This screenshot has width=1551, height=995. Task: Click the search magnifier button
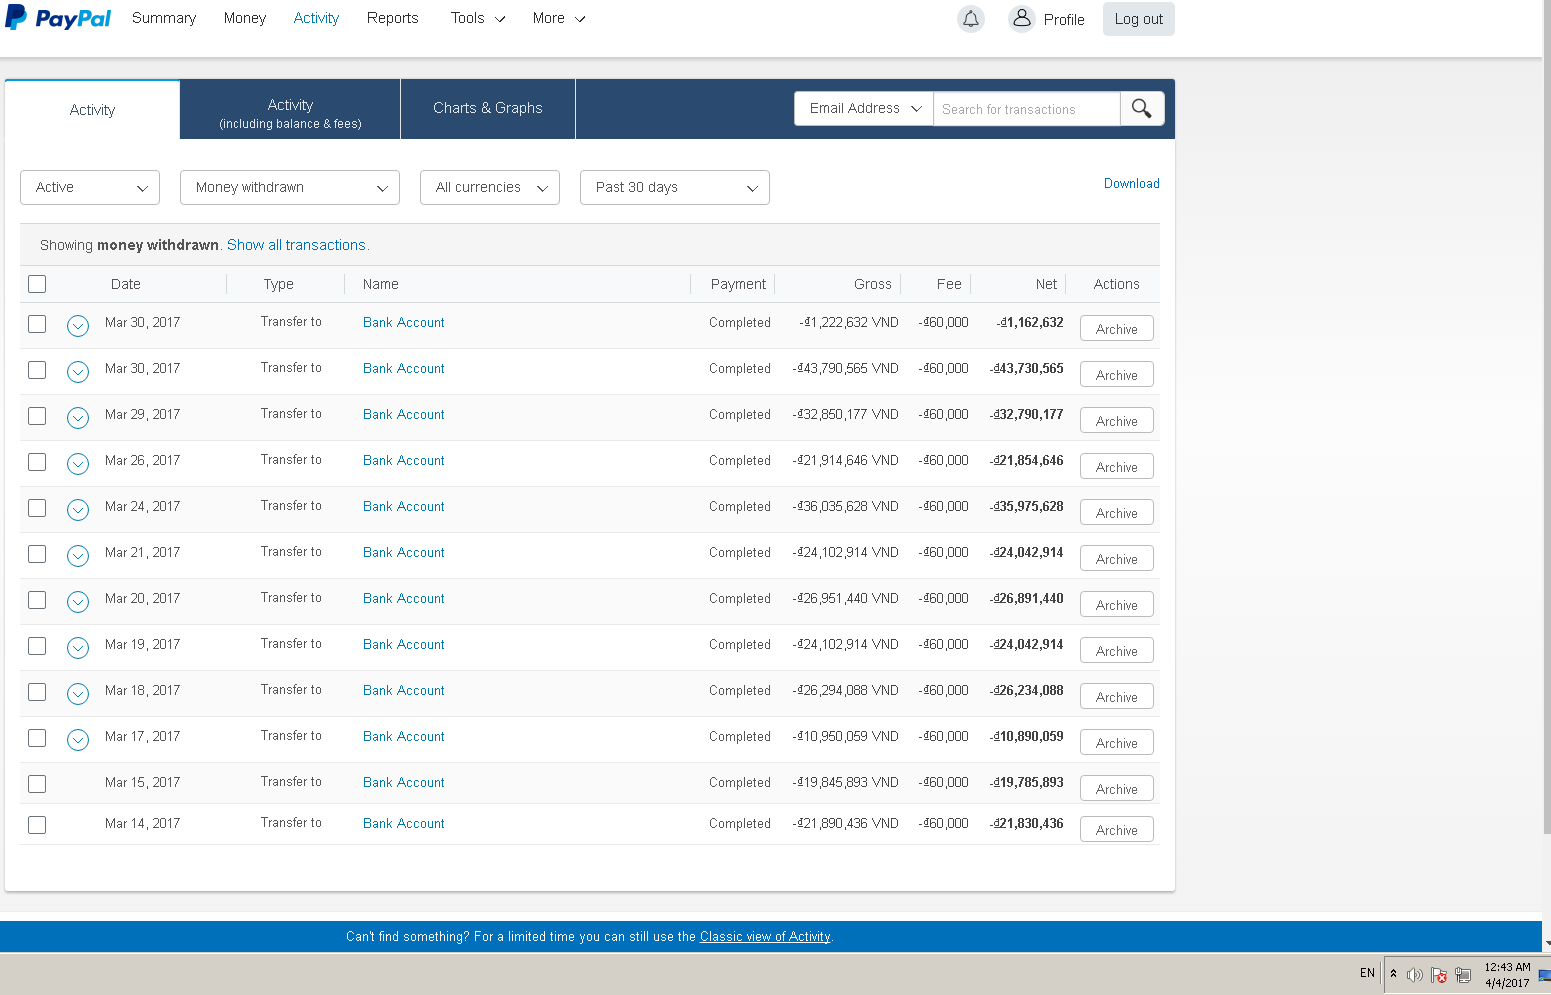tap(1142, 108)
